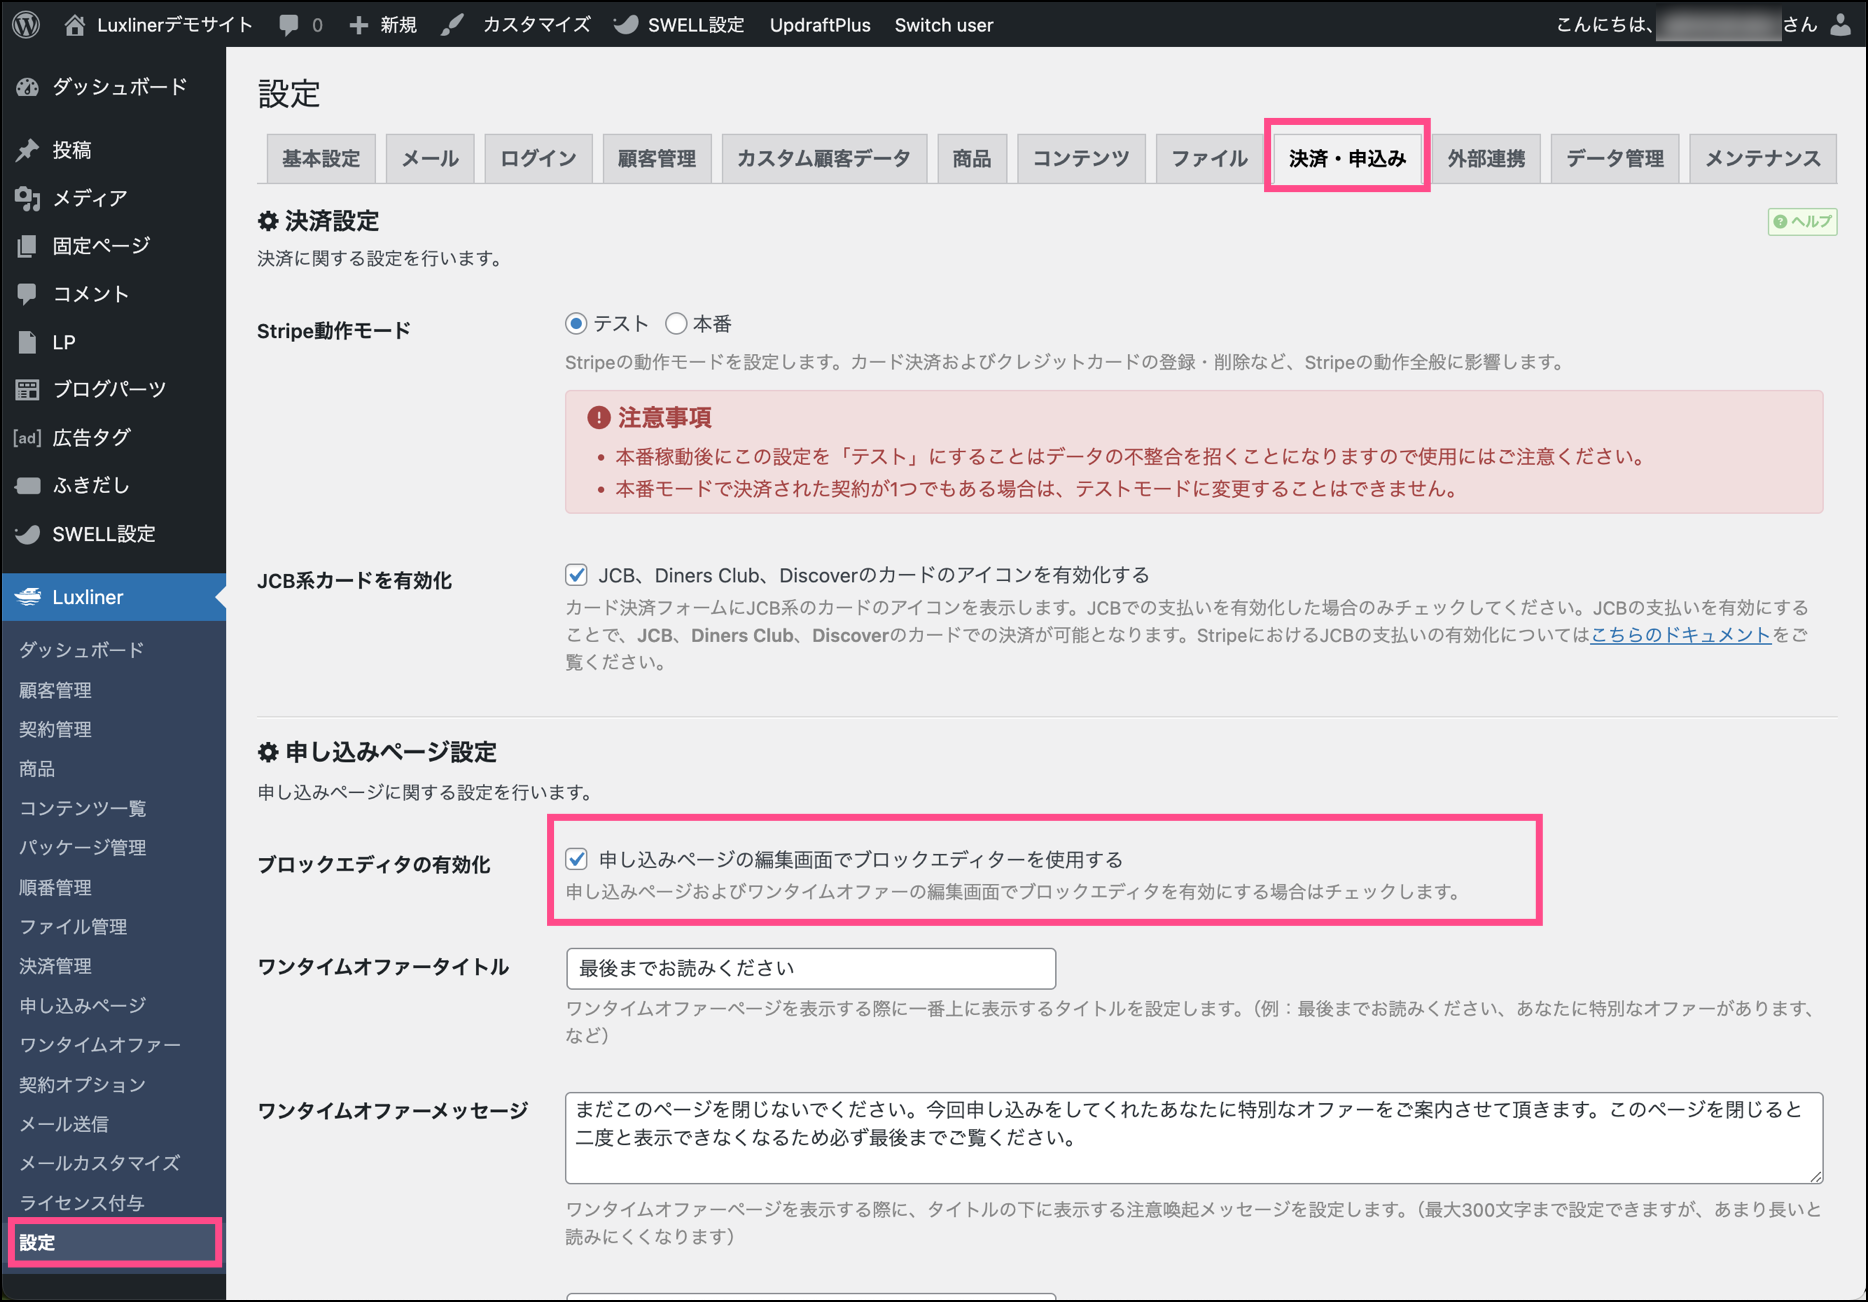
Task: Switch to the 基本設定 tab
Action: [320, 158]
